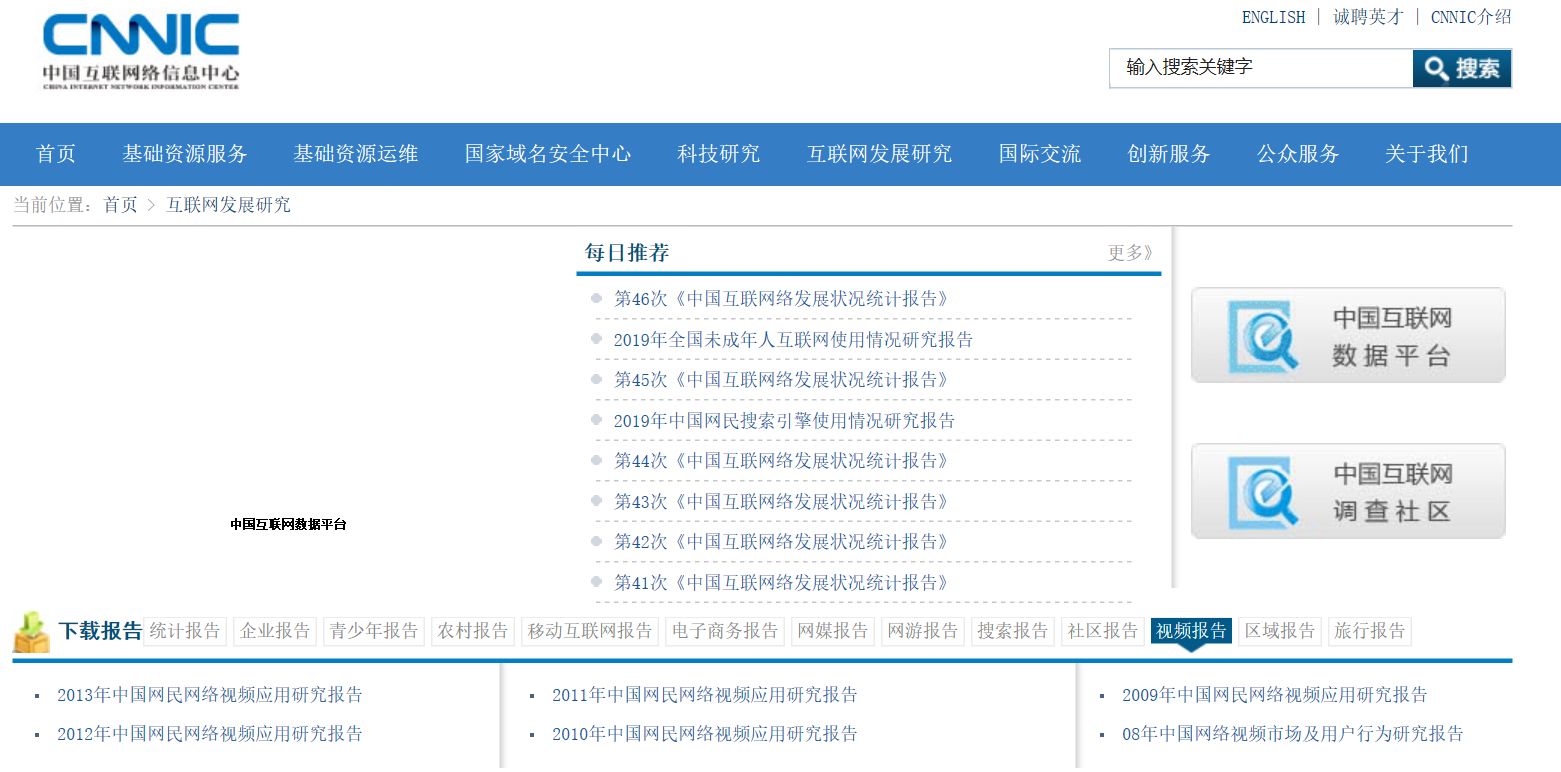The width and height of the screenshot is (1561, 772).
Task: Open the 诚聘英才 link
Action: [x=1368, y=17]
